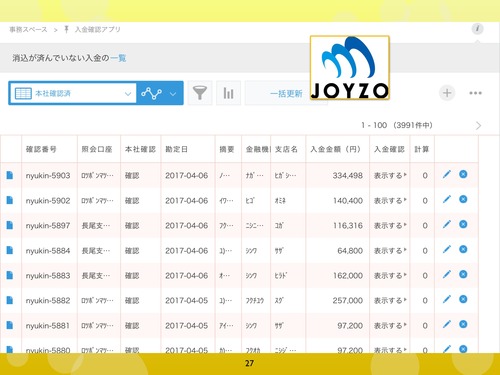Sort by the 本社確認 column header
The width and height of the screenshot is (500, 375).
click(x=140, y=149)
